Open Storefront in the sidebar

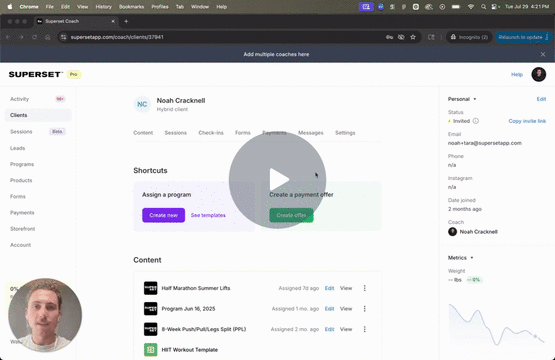coord(38,229)
